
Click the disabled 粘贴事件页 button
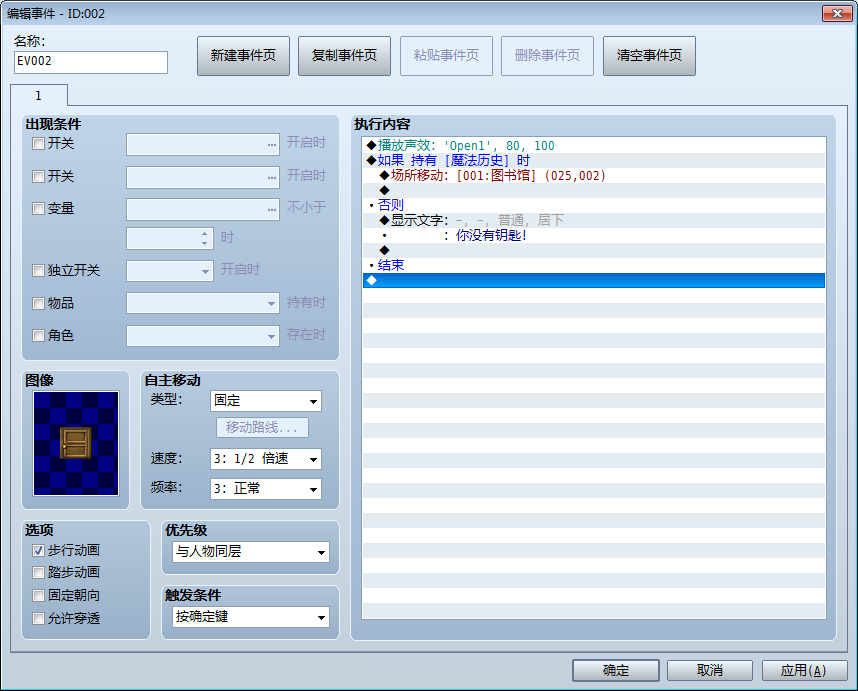point(446,56)
